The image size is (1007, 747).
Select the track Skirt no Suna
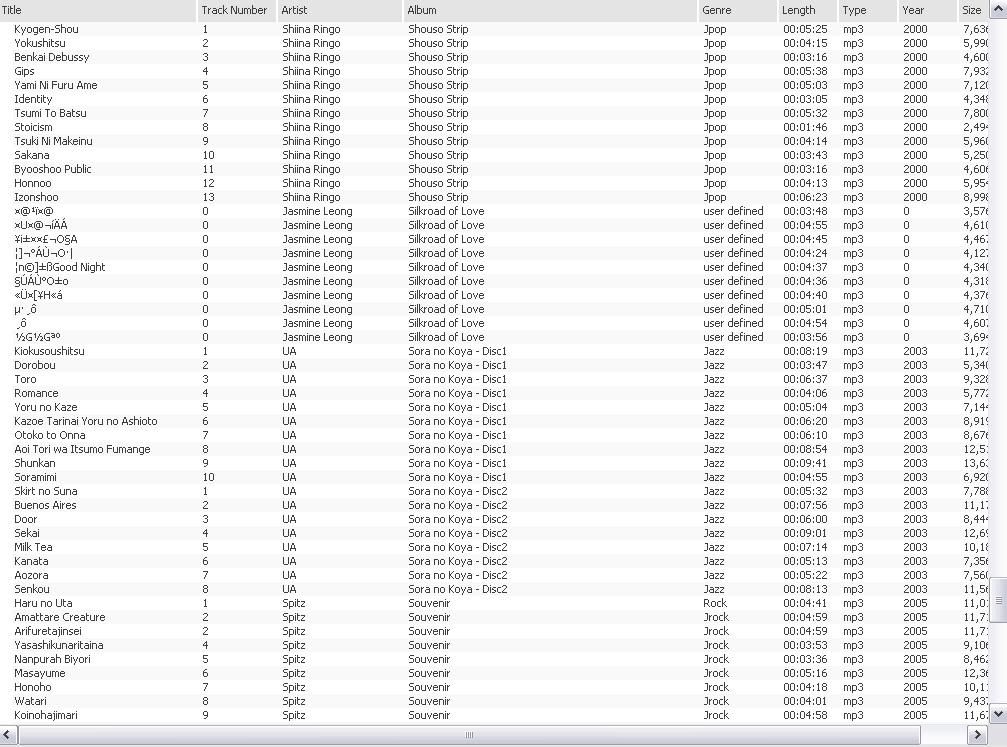pyautogui.click(x=46, y=491)
